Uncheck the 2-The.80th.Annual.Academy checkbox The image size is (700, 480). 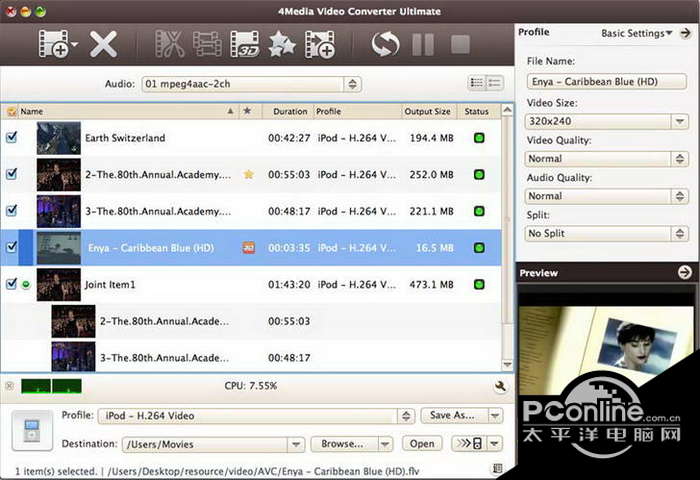pyautogui.click(x=12, y=174)
